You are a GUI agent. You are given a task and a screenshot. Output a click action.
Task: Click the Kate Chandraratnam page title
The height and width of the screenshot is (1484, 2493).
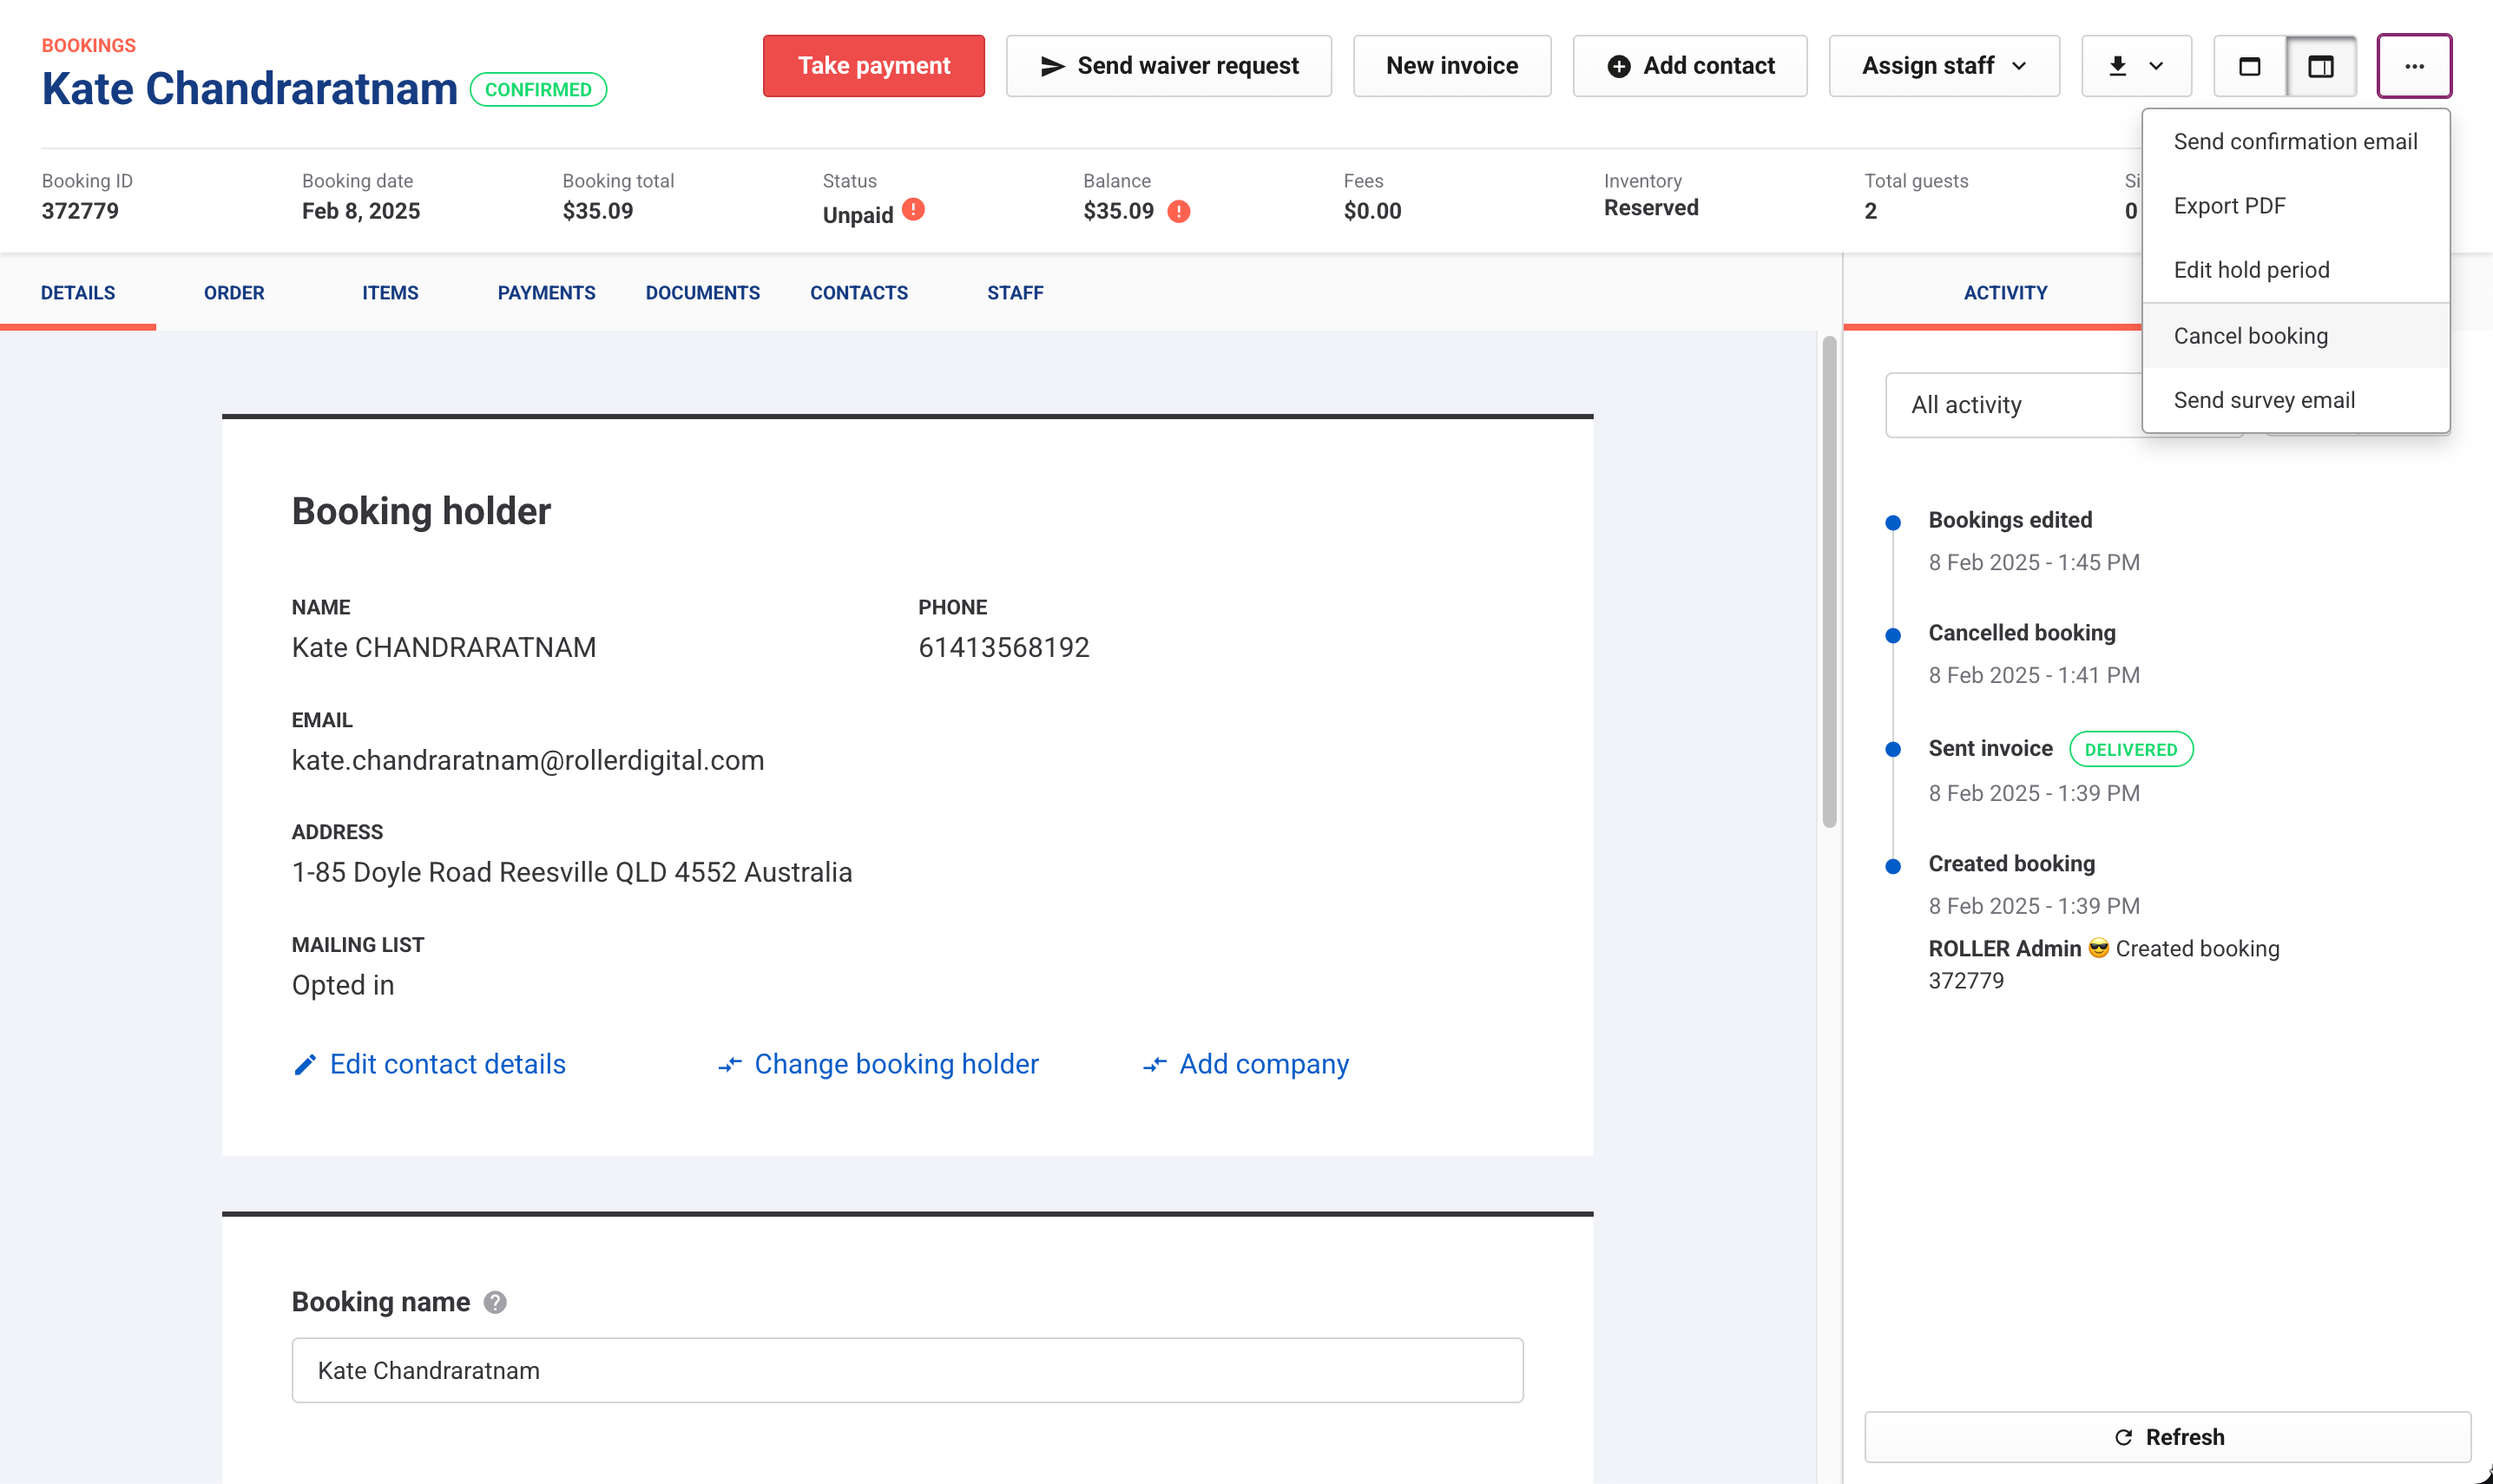[250, 89]
